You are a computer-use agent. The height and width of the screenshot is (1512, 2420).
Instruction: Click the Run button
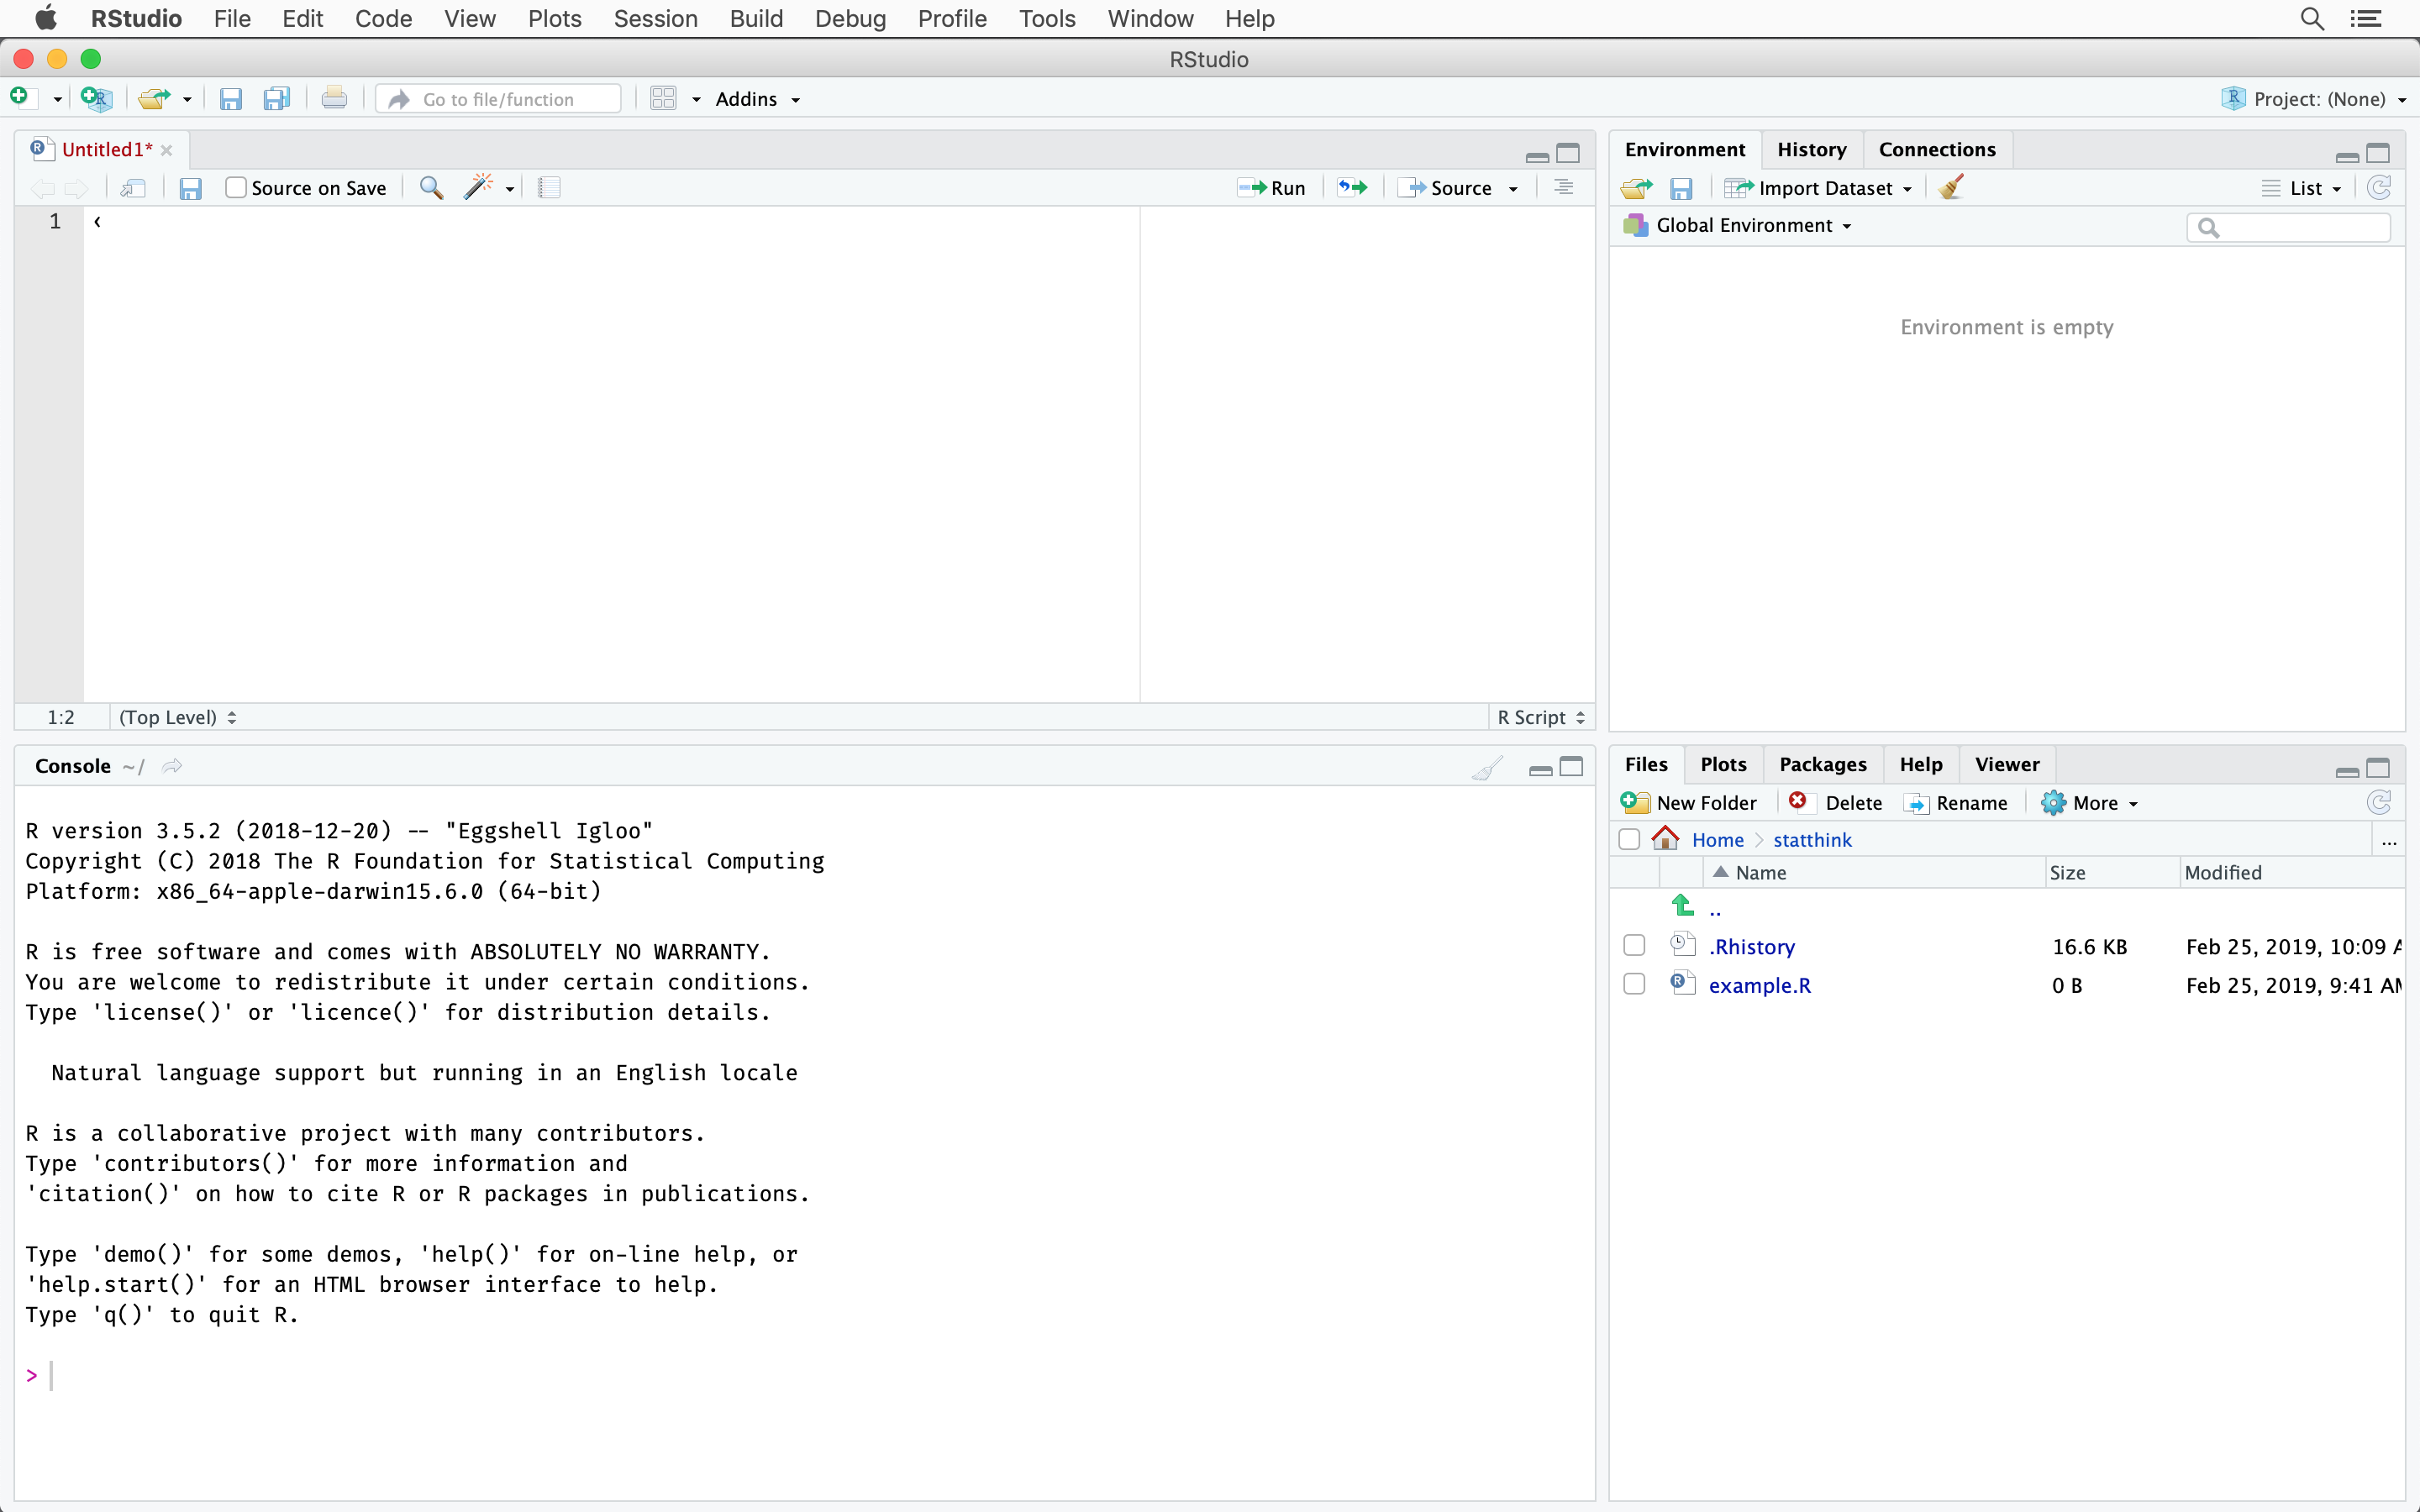(x=1271, y=188)
